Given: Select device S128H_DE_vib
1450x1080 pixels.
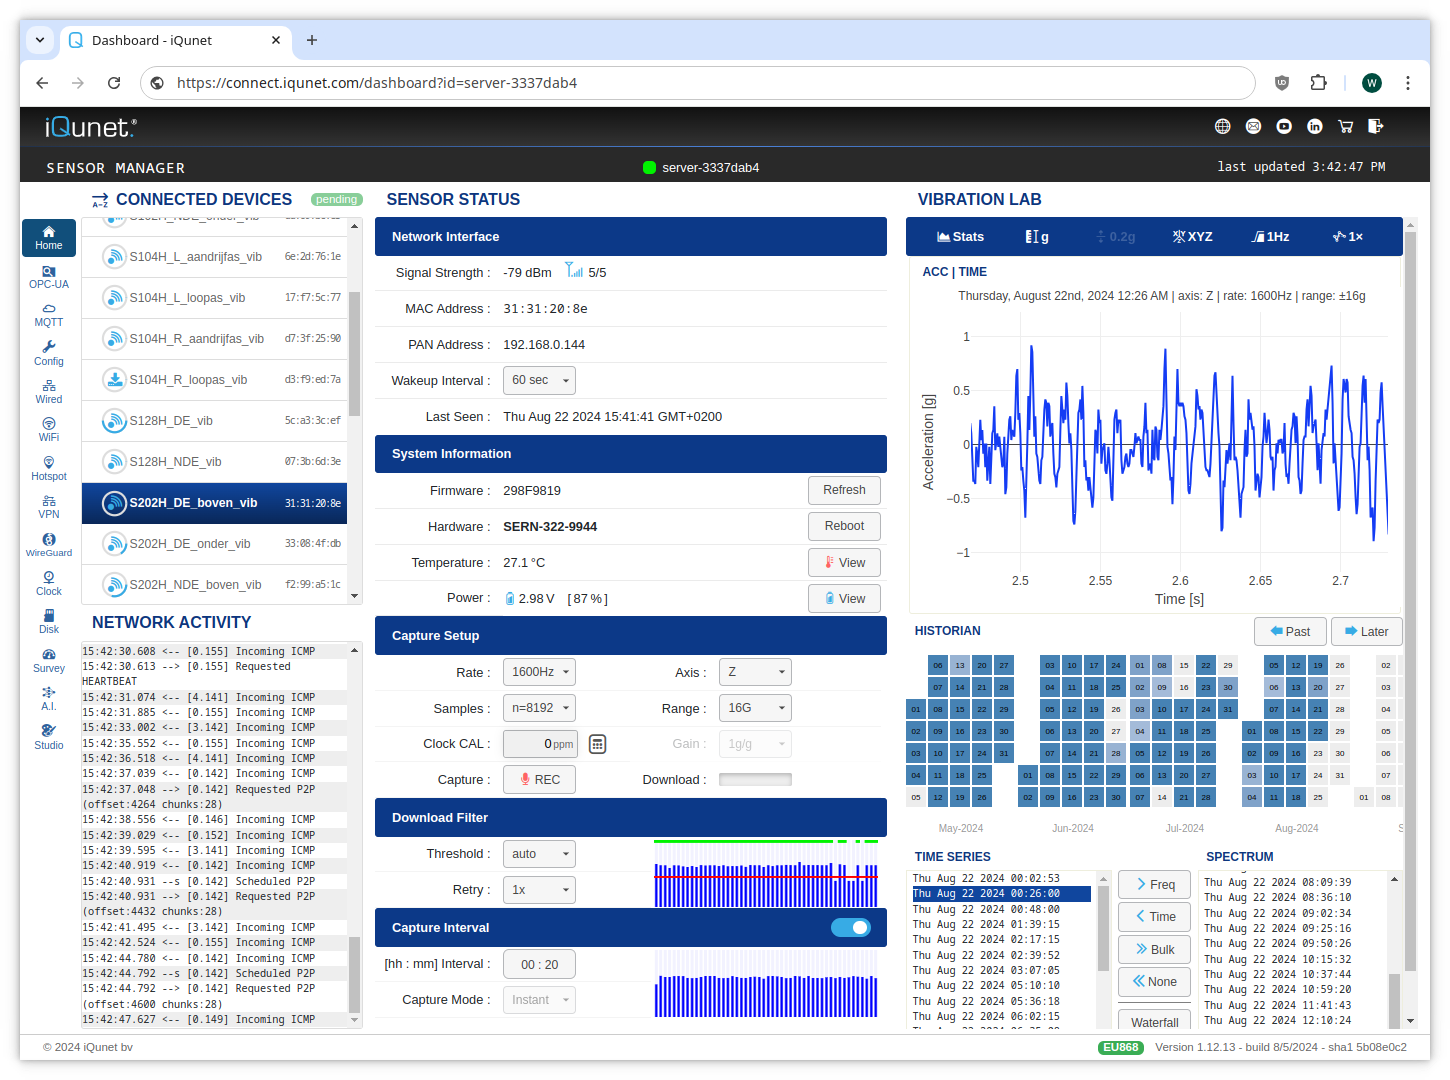Looking at the screenshot, I should [x=214, y=421].
